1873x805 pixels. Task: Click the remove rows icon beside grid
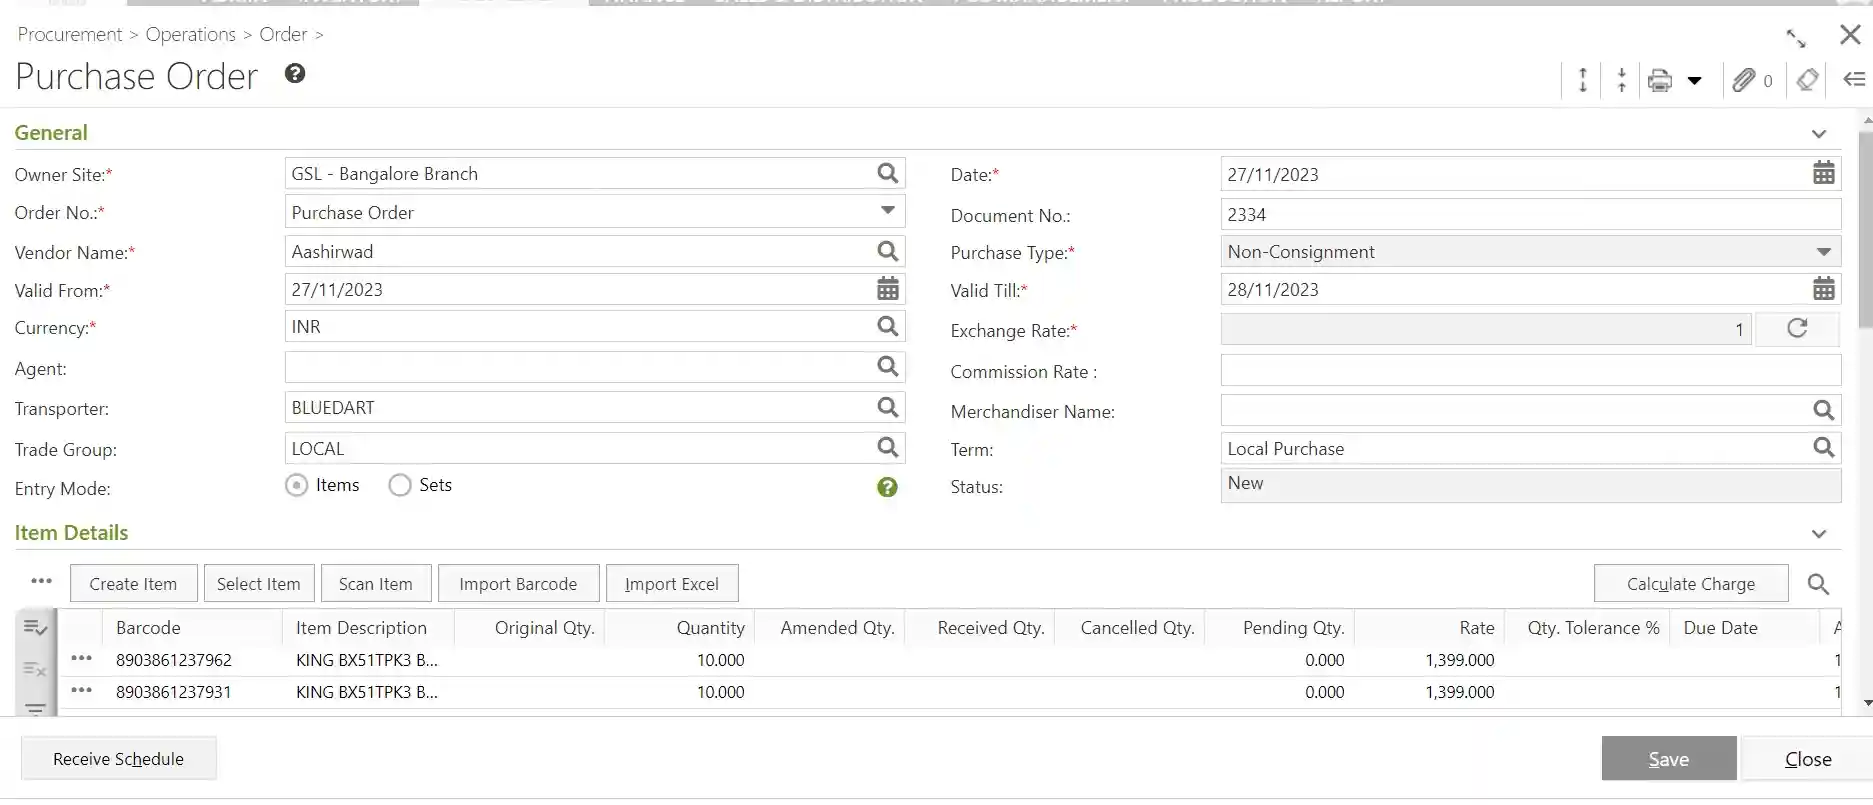(x=35, y=669)
